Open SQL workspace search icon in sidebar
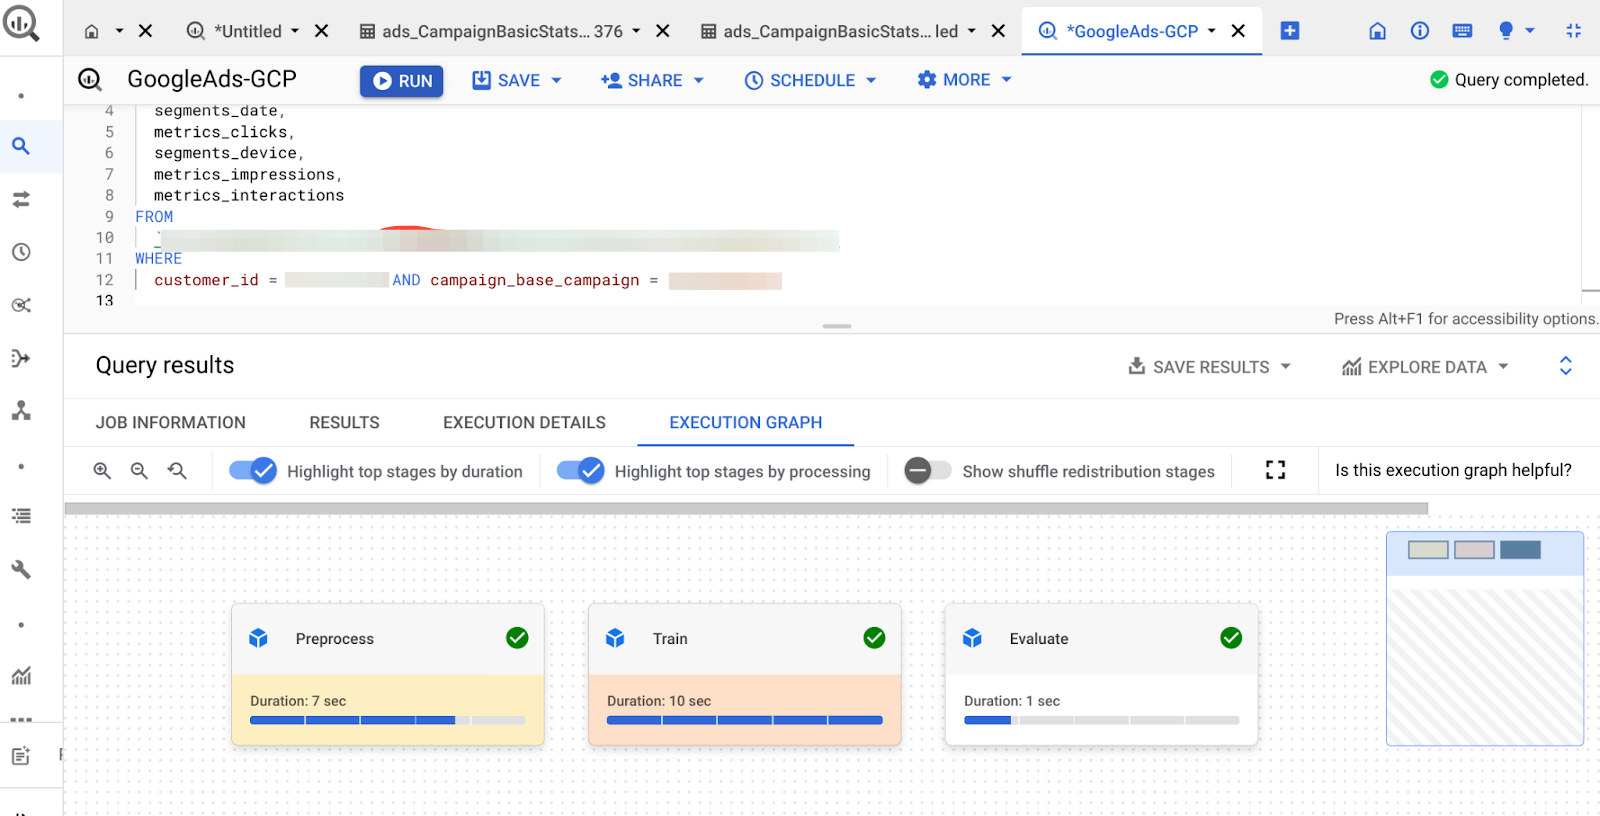1600x816 pixels. (21, 146)
